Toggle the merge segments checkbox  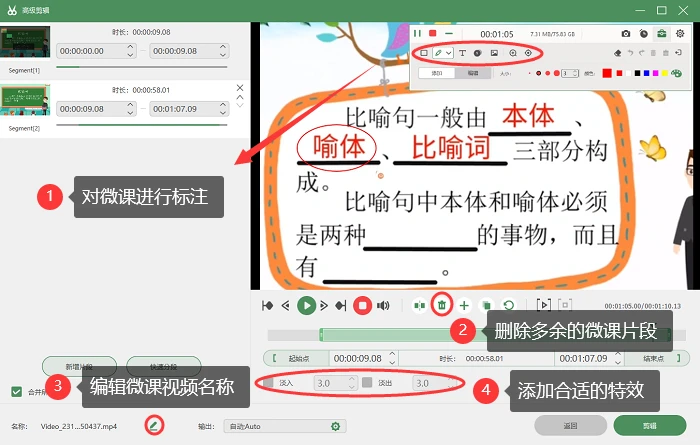pos(17,392)
